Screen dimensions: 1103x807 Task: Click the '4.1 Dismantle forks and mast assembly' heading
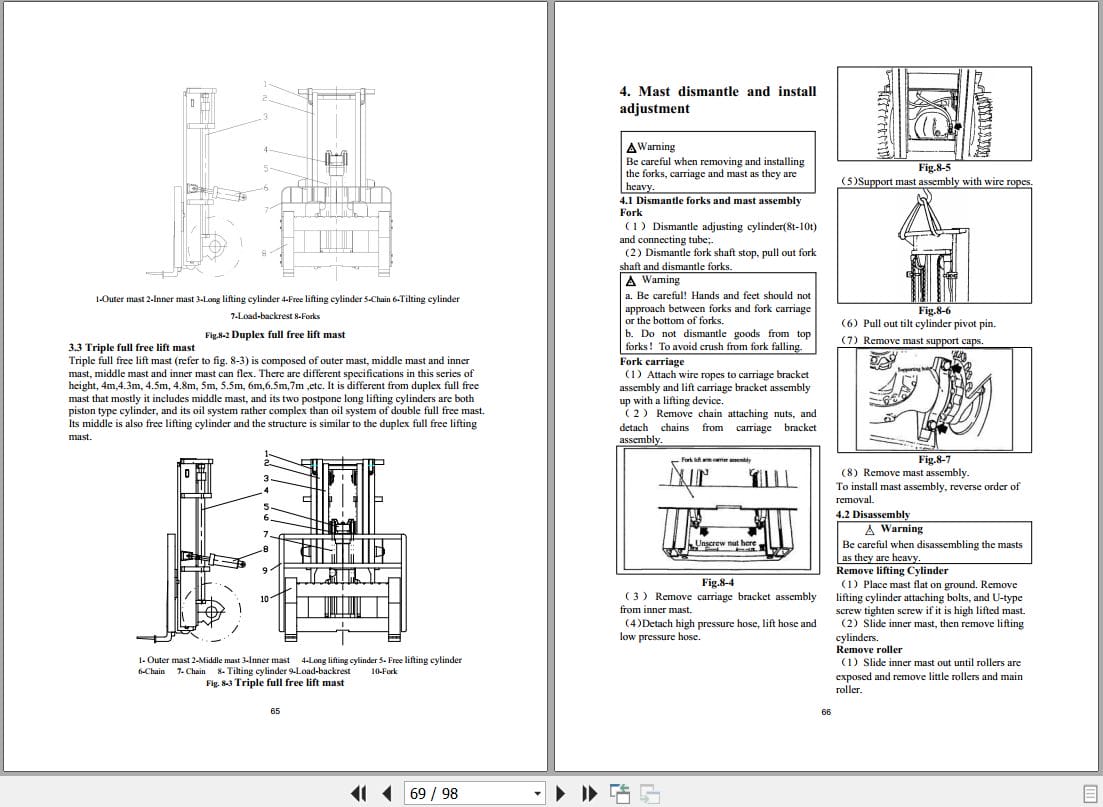click(x=710, y=201)
